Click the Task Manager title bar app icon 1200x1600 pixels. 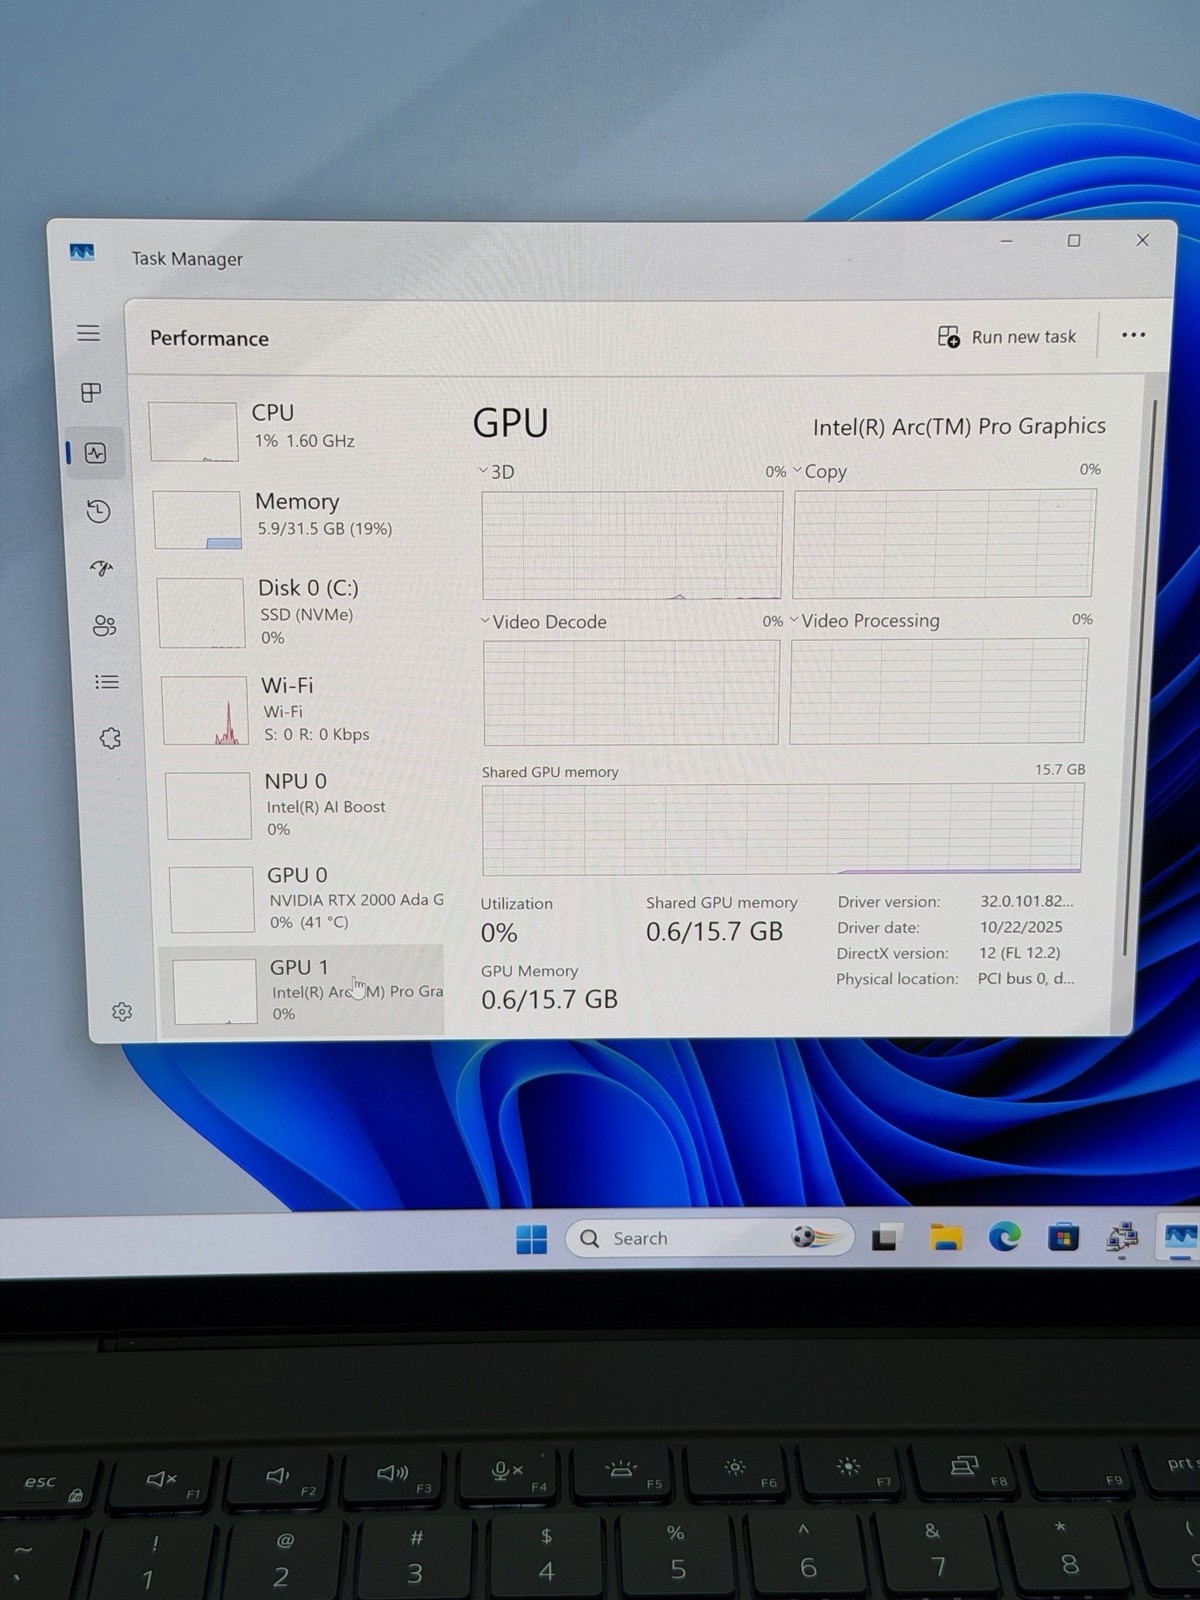(x=82, y=252)
